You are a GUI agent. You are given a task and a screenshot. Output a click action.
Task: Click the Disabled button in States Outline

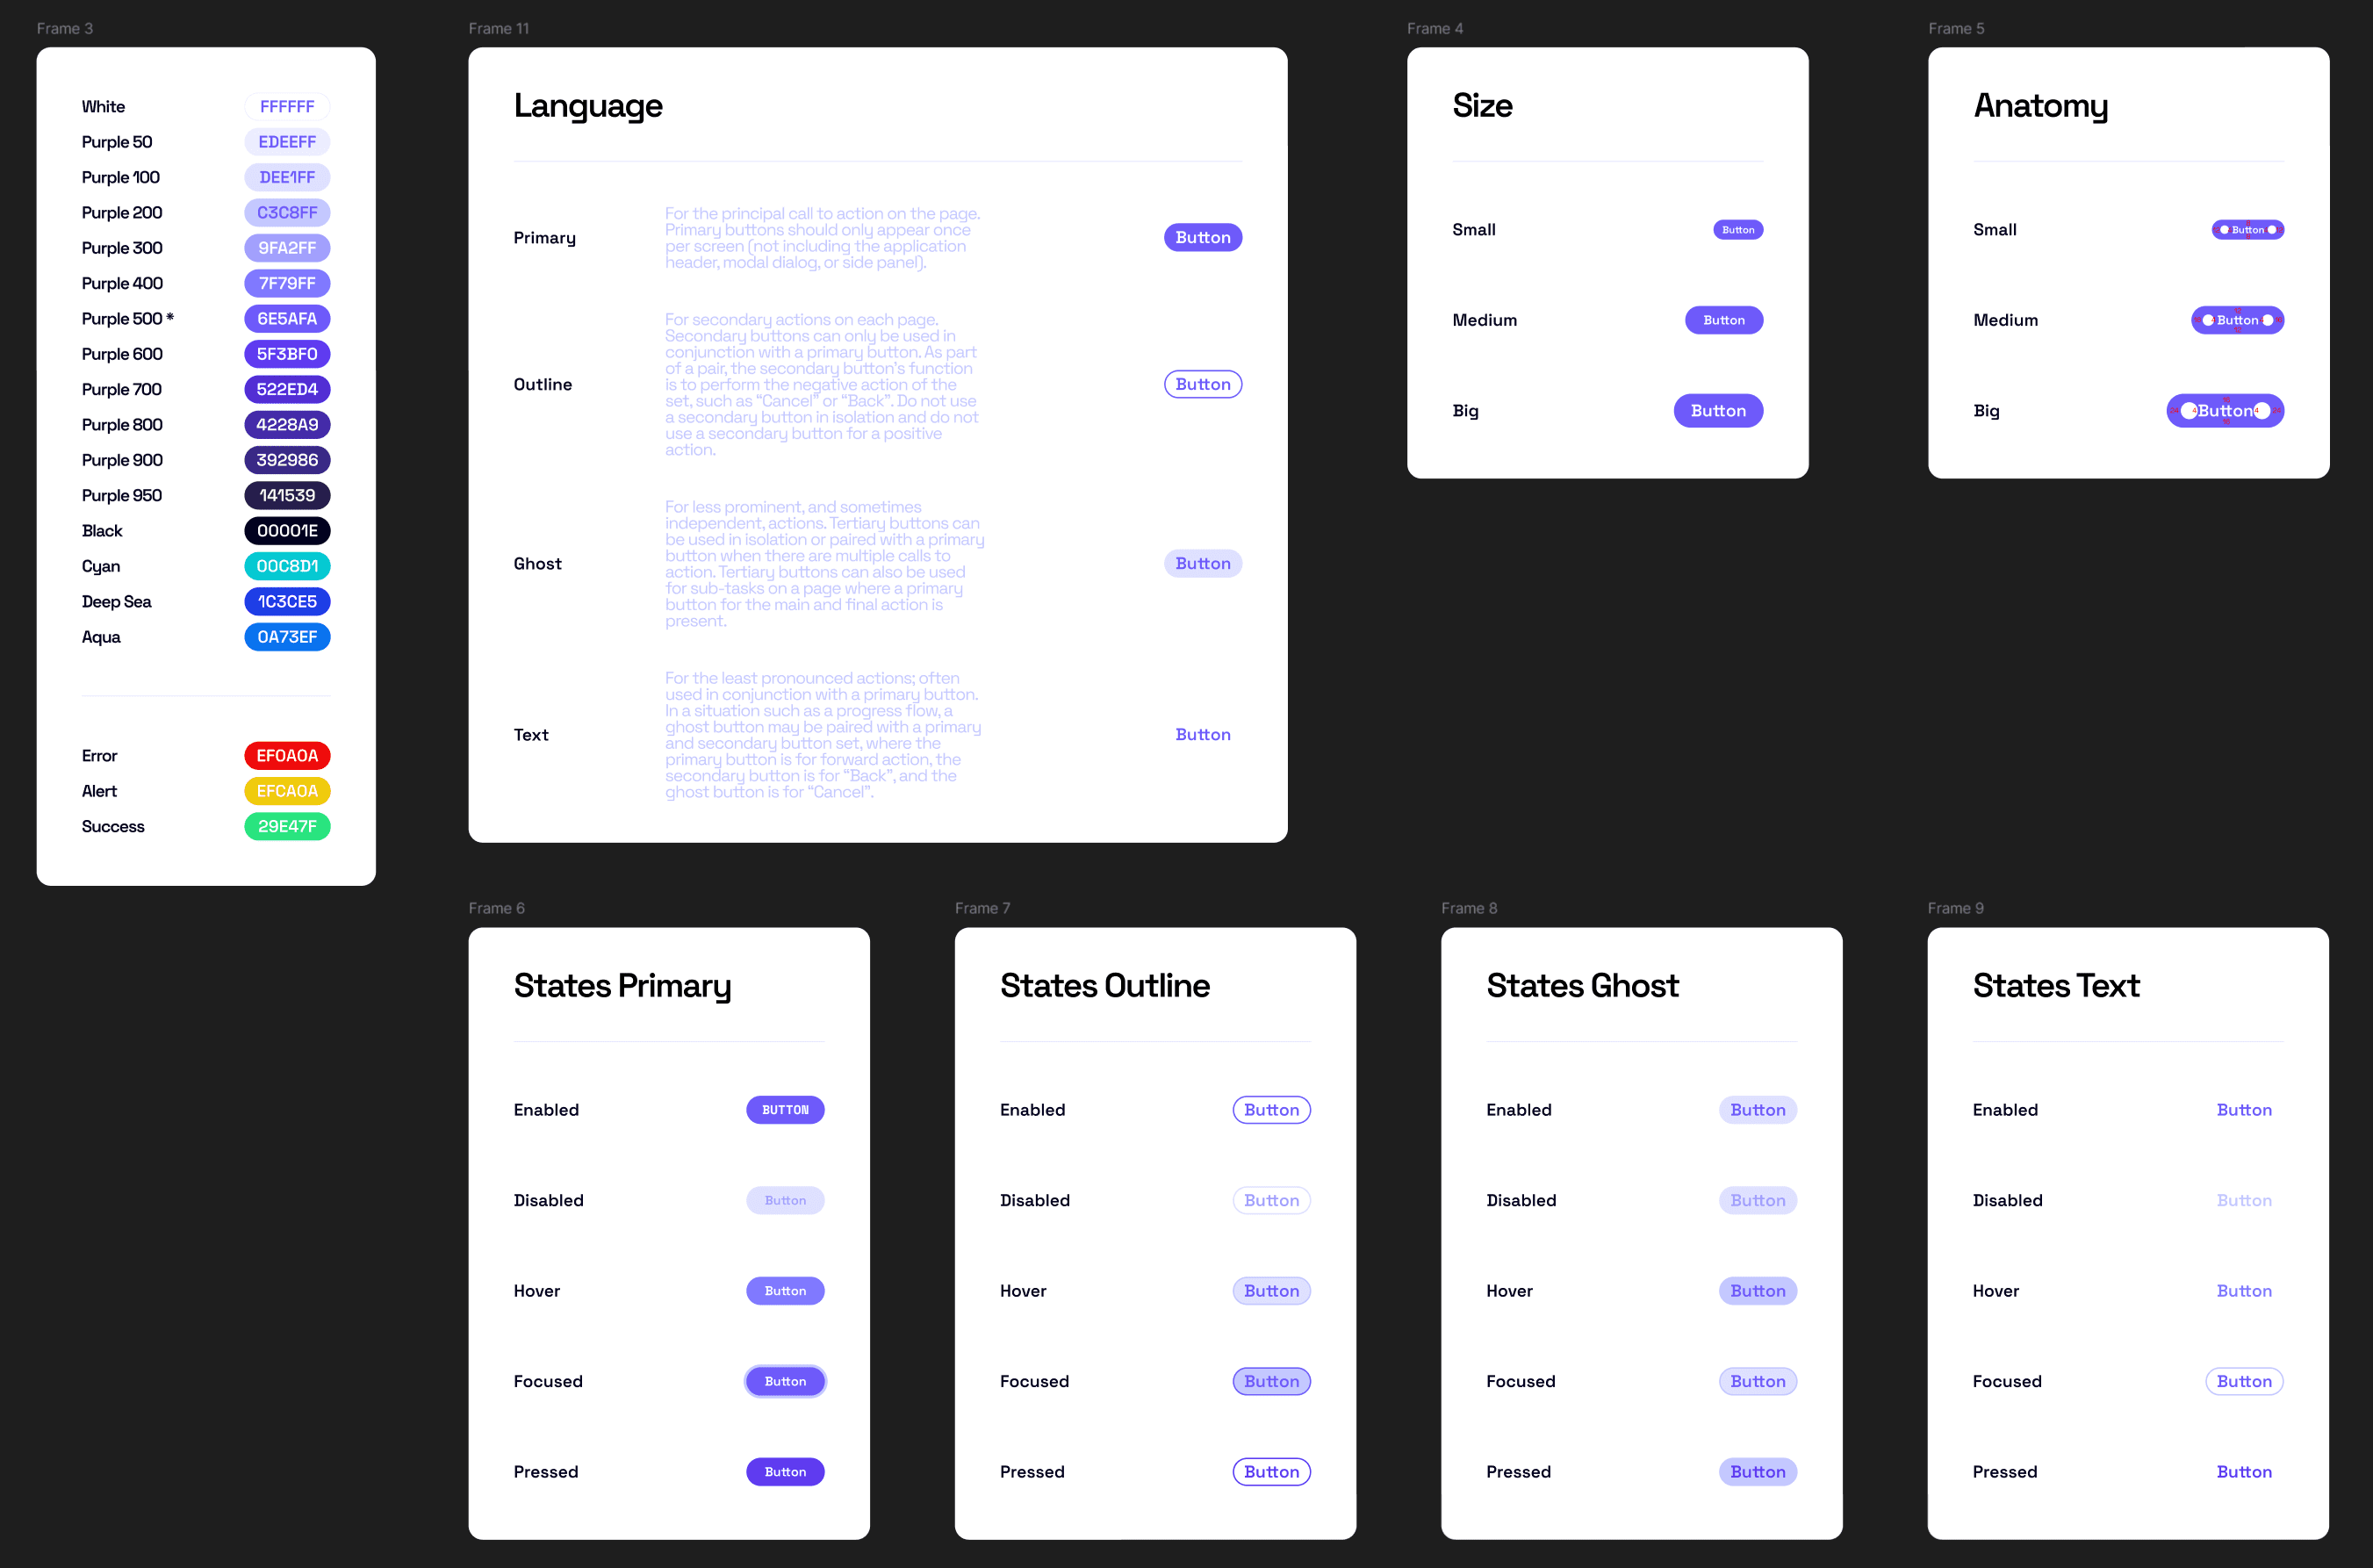click(1271, 1200)
